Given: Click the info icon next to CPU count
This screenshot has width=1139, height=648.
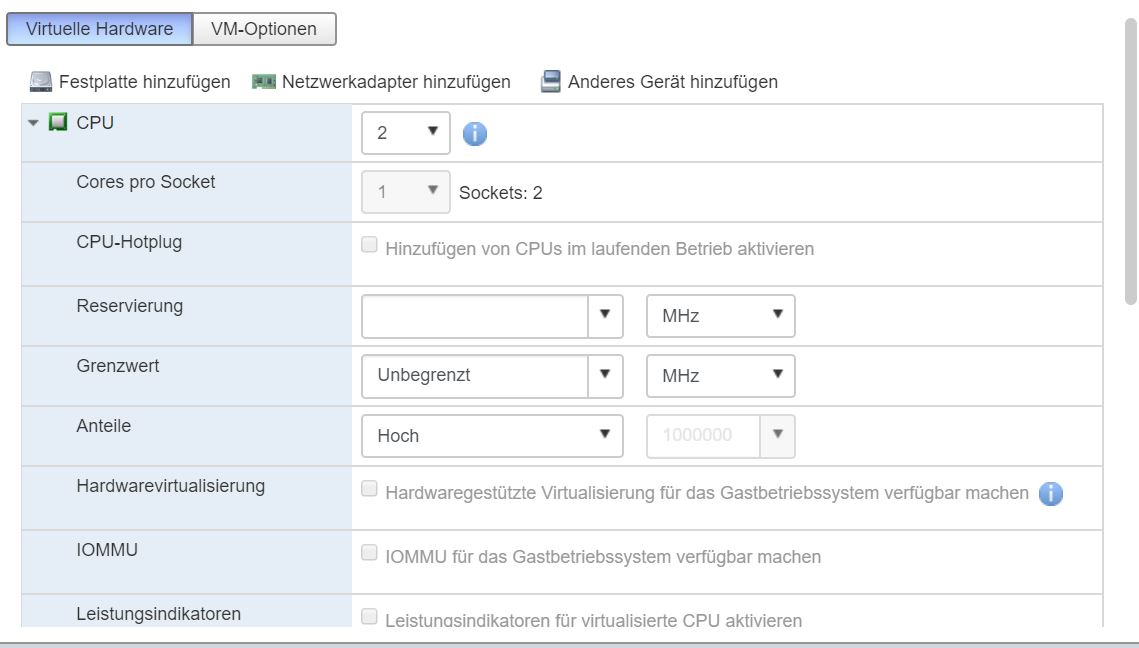Looking at the screenshot, I should pos(474,134).
